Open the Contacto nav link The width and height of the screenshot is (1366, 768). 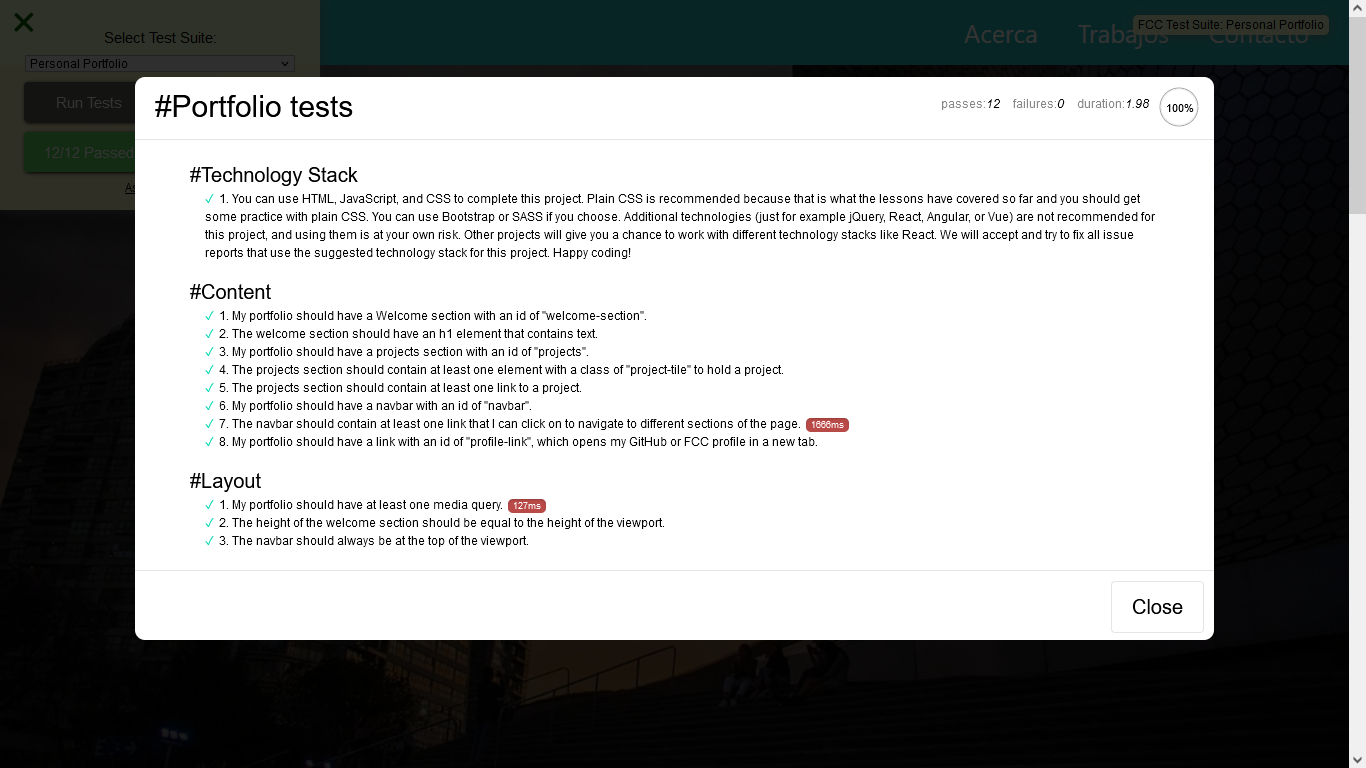[x=1258, y=34]
